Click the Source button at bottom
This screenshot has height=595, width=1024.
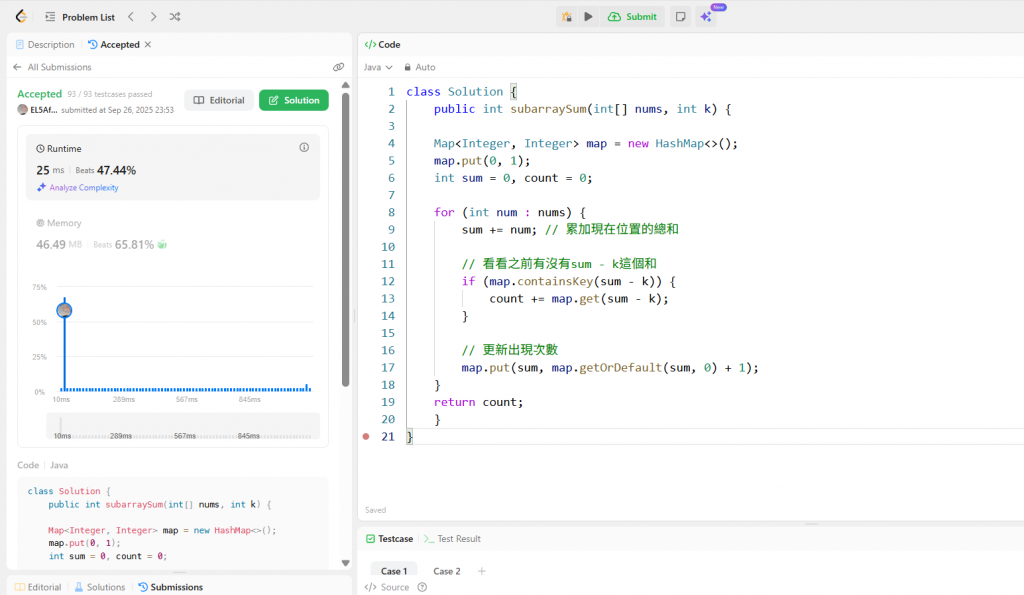tap(387, 587)
